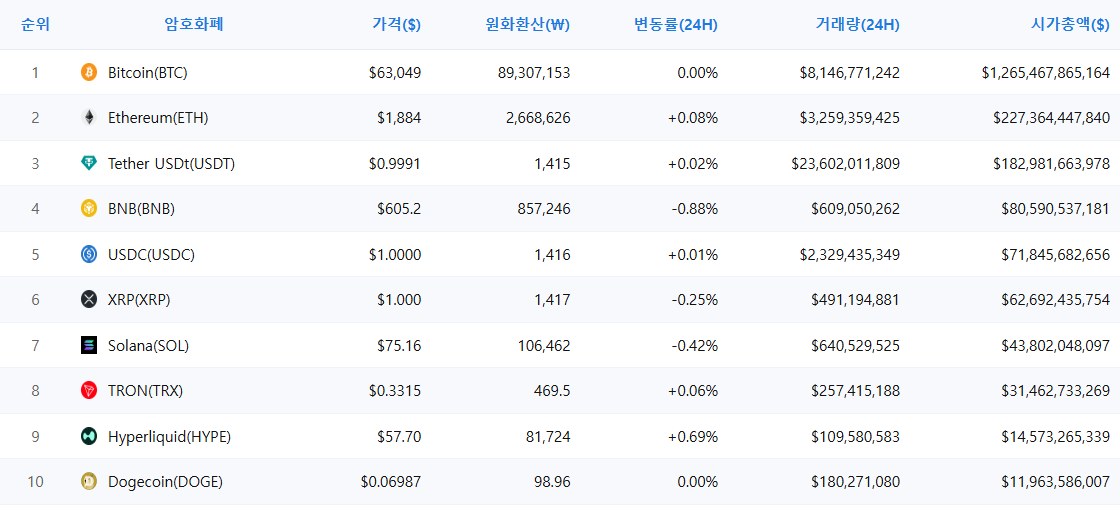The image size is (1120, 514).
Task: Click the BNB coin icon
Action: (89, 209)
